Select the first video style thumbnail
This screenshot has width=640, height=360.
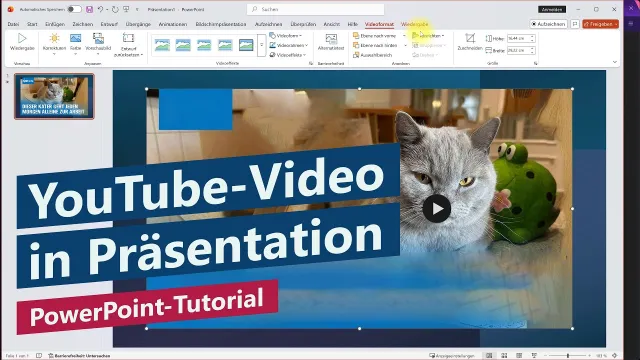coord(162,45)
